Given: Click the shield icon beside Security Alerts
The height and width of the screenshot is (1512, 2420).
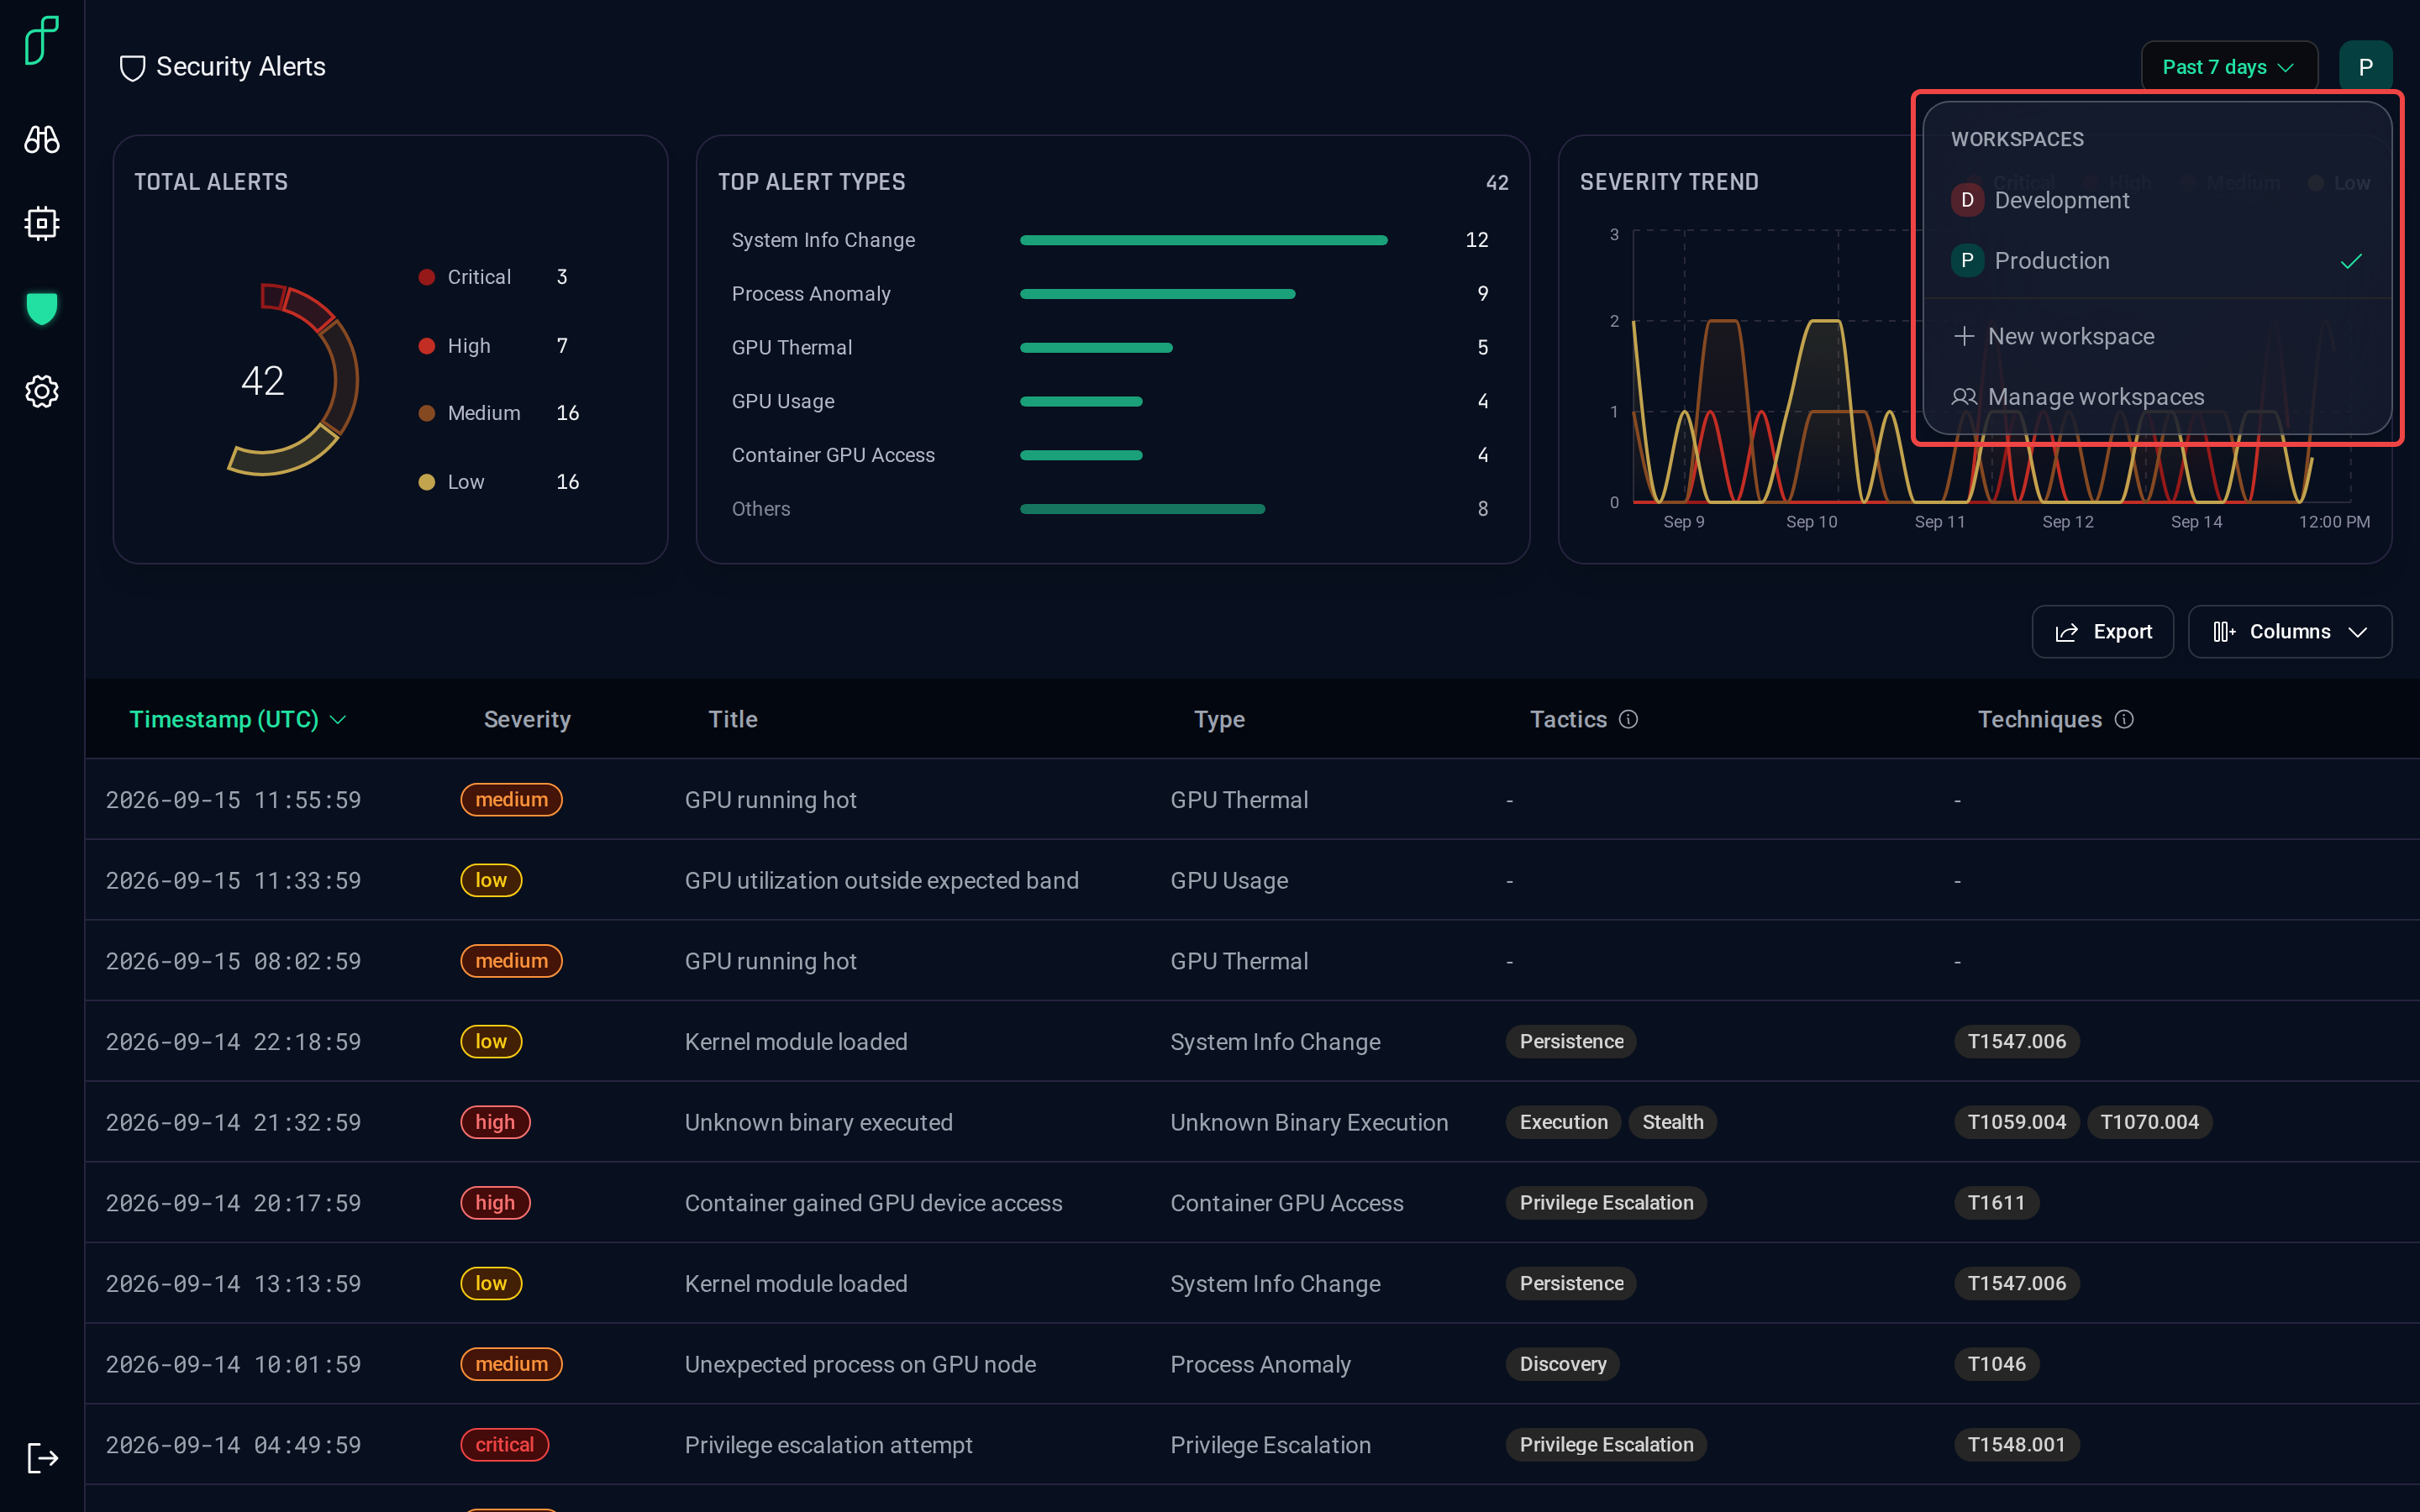Looking at the screenshot, I should click(x=132, y=68).
